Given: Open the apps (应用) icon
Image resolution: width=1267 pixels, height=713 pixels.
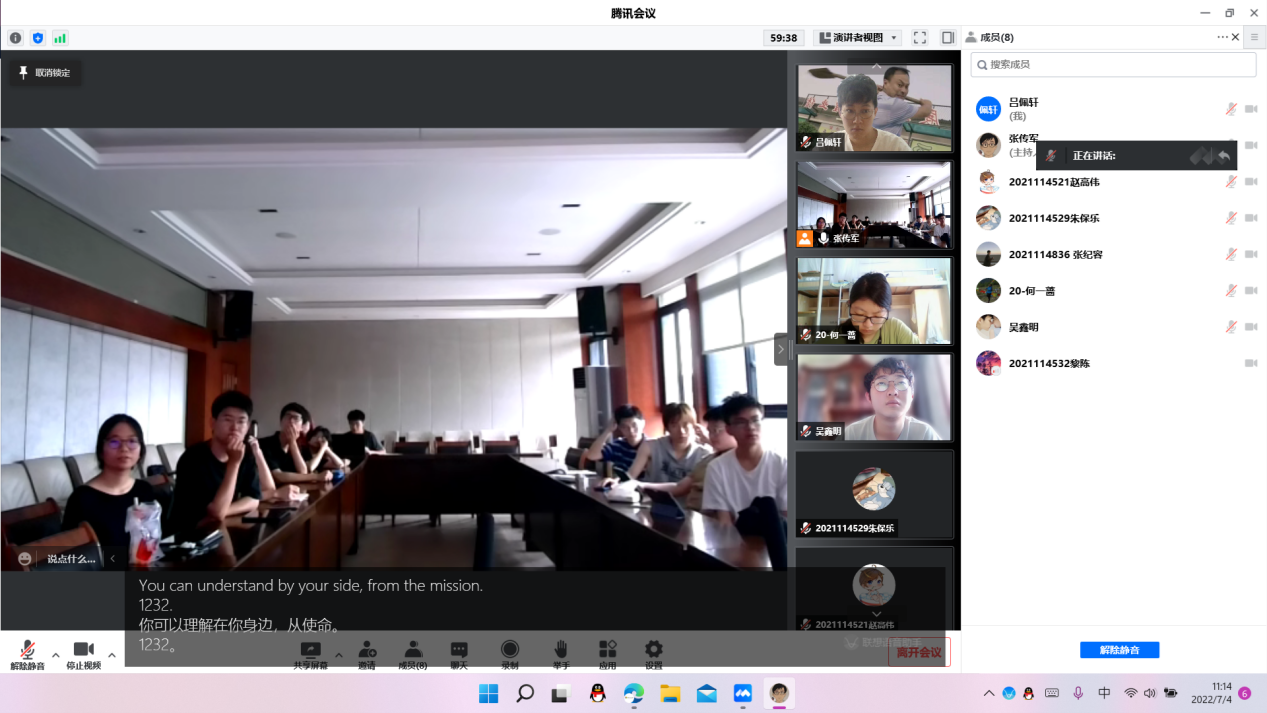Looking at the screenshot, I should click(607, 653).
